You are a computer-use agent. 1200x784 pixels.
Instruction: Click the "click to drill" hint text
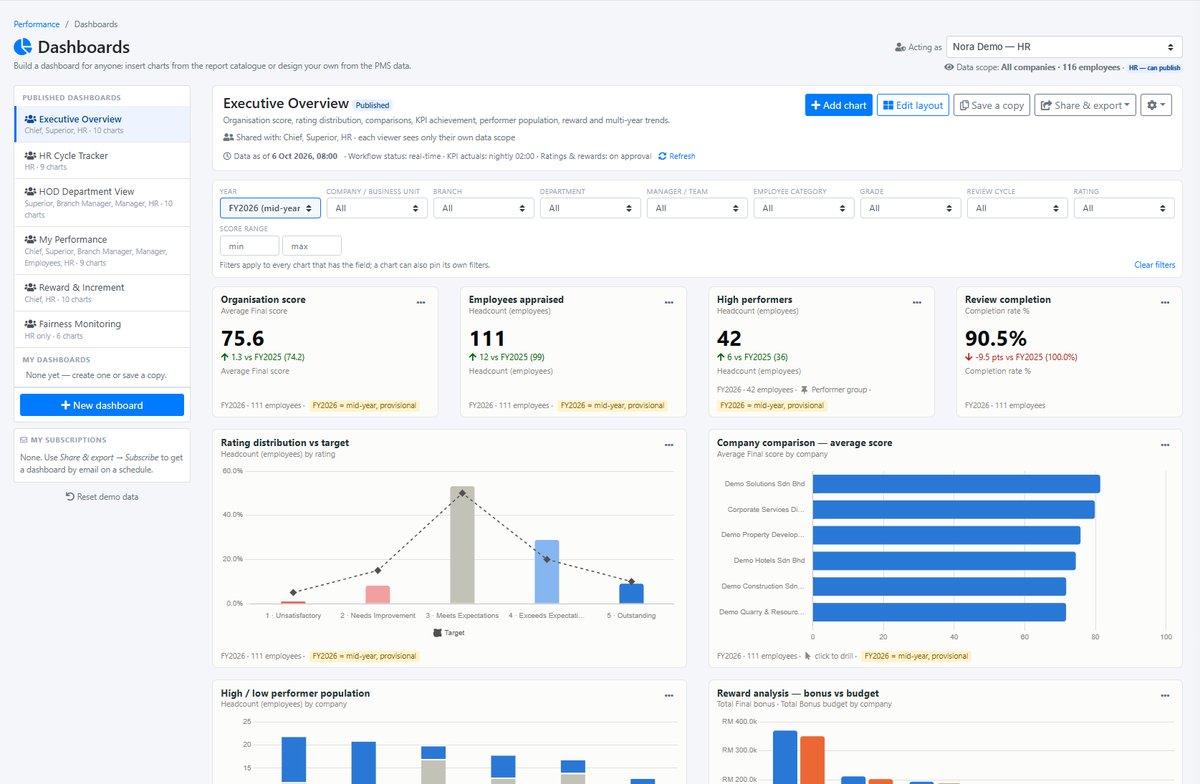pyautogui.click(x=834, y=656)
